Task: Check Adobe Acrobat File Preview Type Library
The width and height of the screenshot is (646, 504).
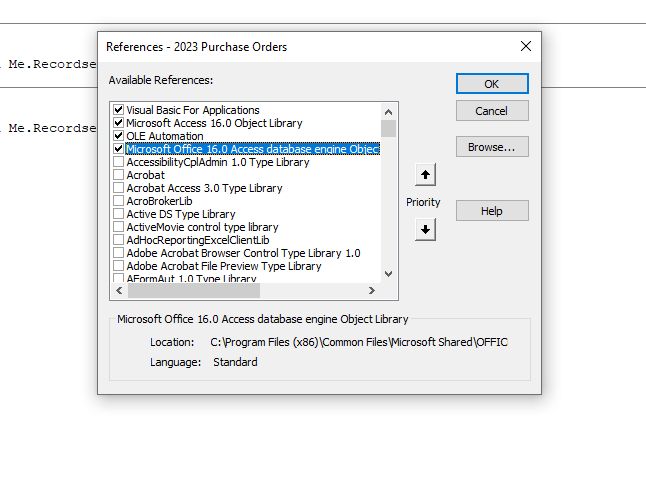Action: [x=119, y=266]
